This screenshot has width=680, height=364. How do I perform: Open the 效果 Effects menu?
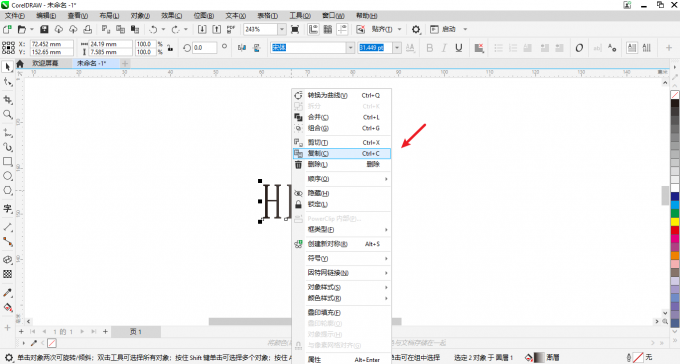coord(172,16)
